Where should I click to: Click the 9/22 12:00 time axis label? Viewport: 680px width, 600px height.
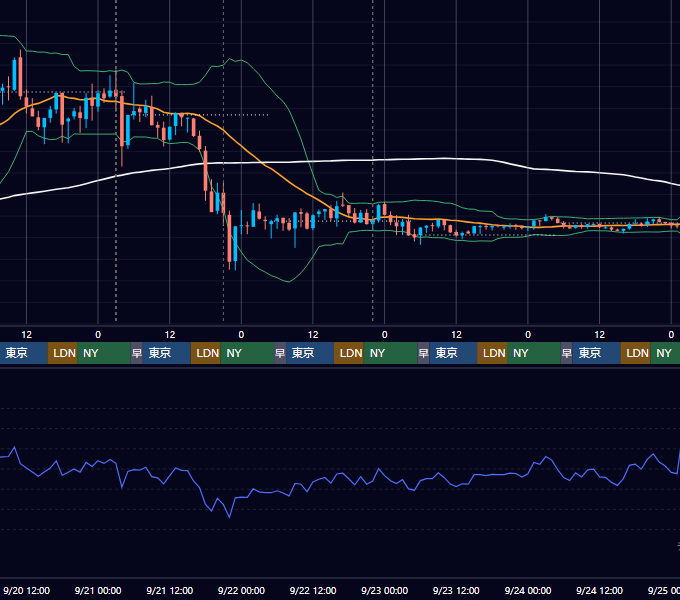(313, 590)
